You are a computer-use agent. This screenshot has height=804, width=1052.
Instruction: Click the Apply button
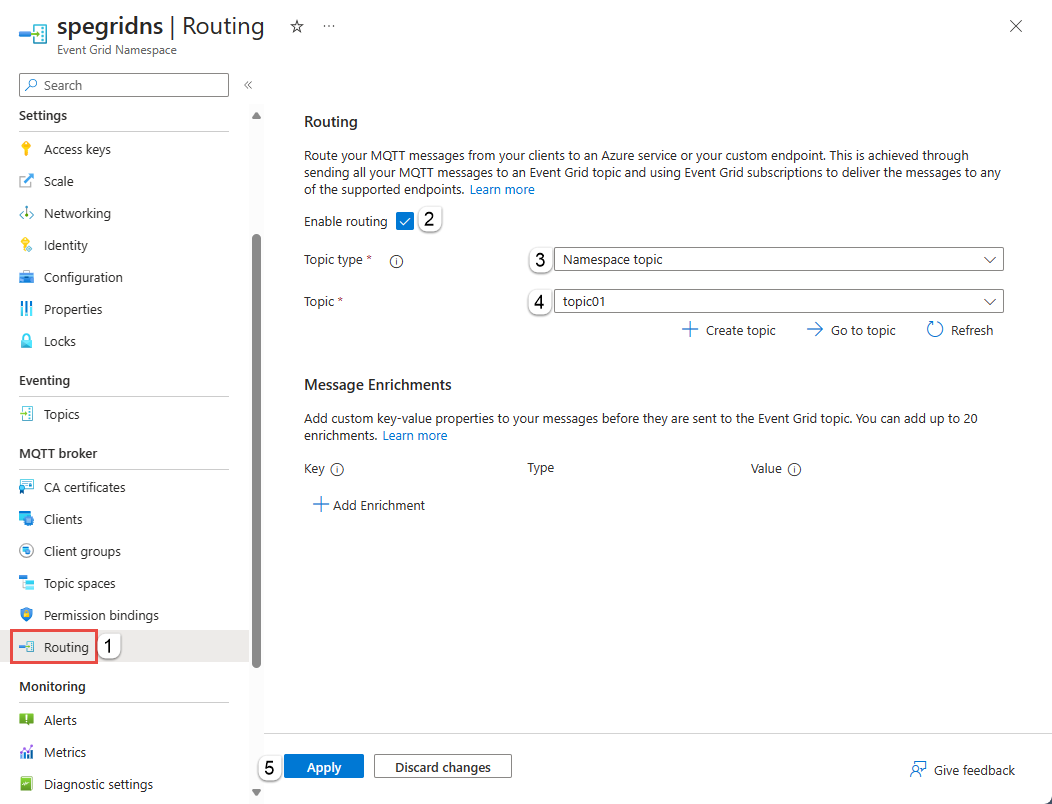pos(324,766)
